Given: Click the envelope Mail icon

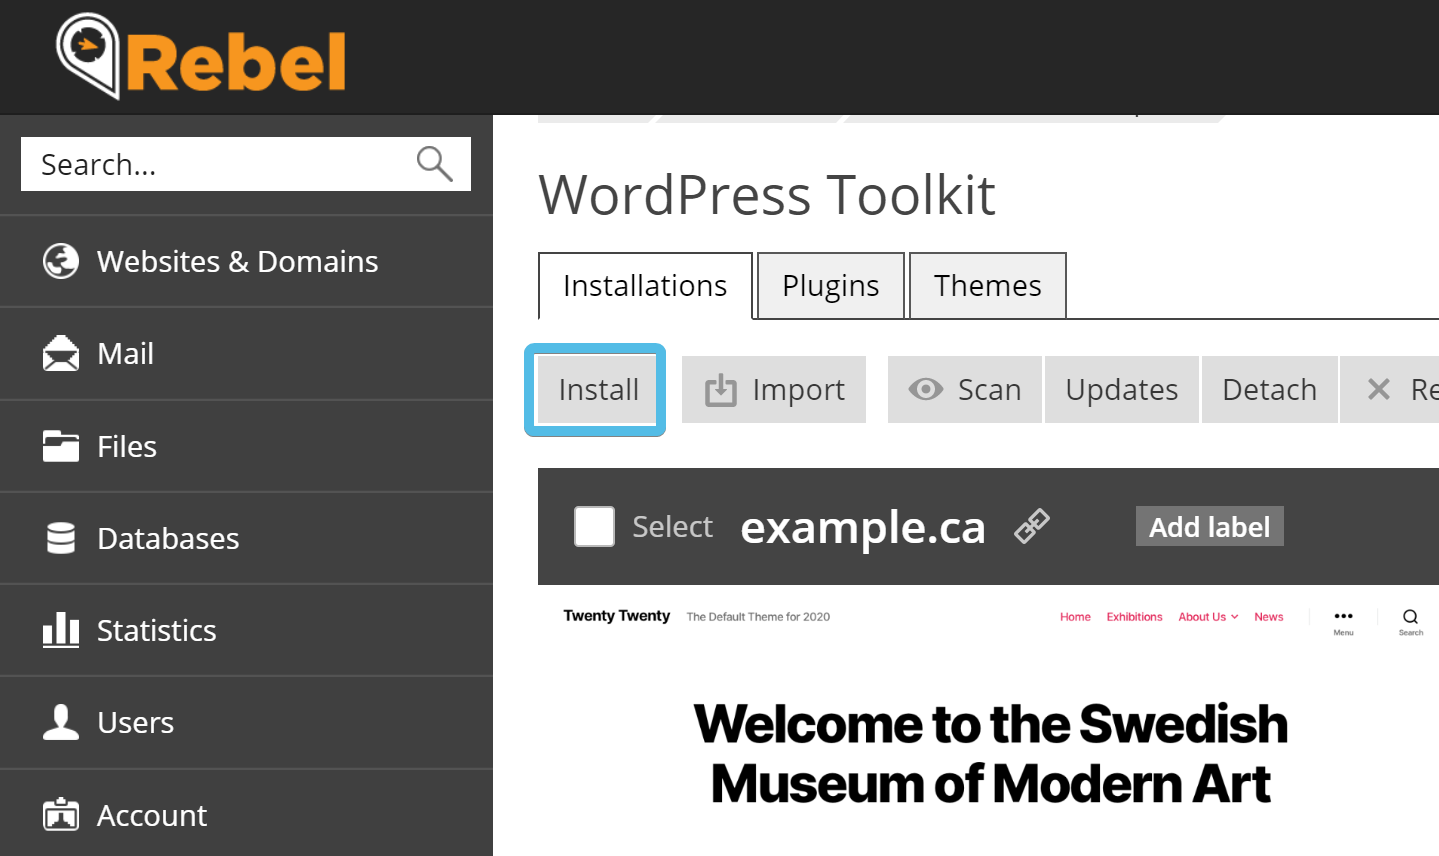Looking at the screenshot, I should [61, 354].
